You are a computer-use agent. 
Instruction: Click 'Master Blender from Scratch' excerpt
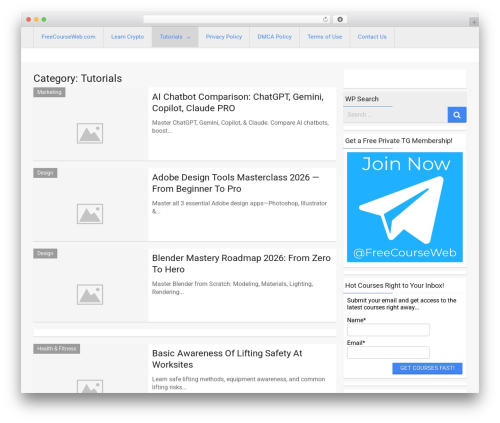pos(232,288)
